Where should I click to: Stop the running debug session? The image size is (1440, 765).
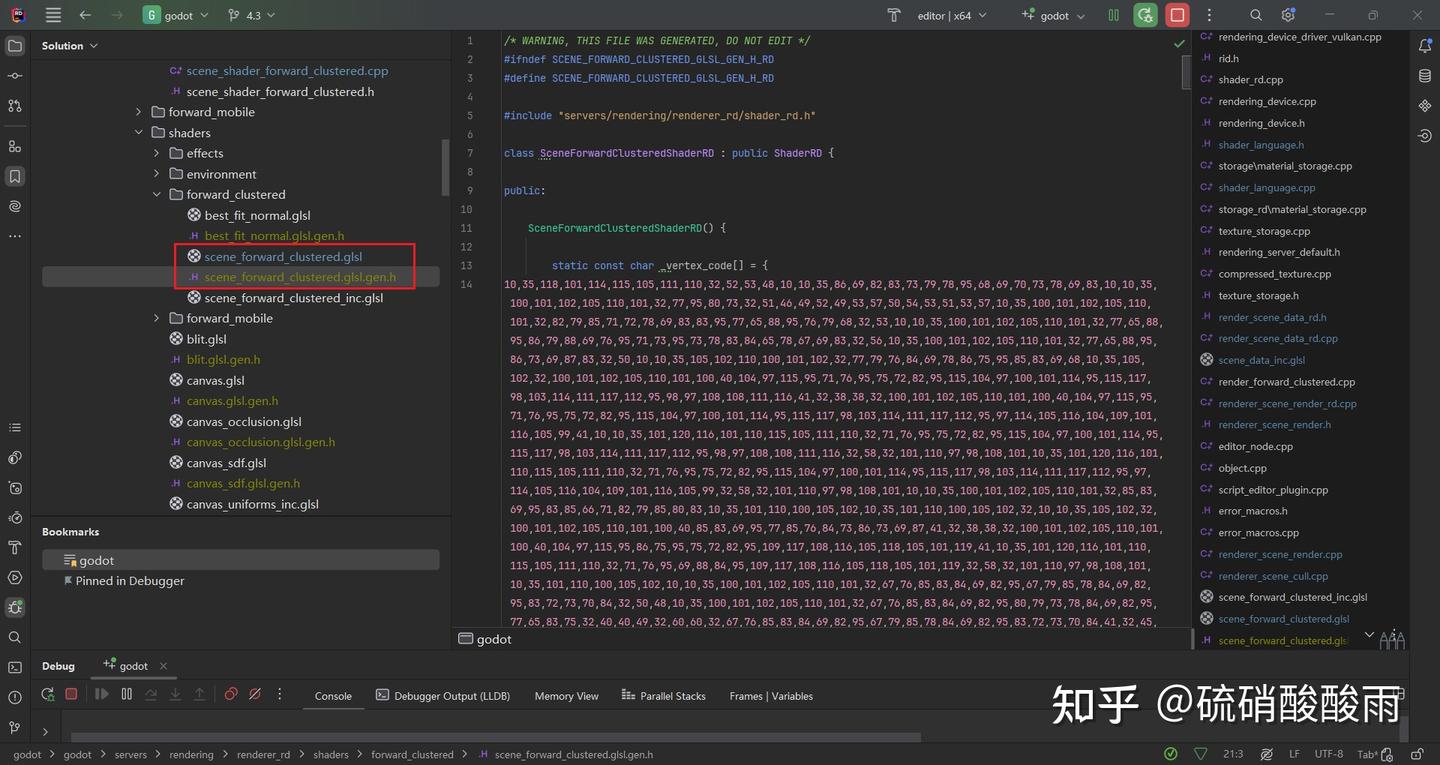71,694
